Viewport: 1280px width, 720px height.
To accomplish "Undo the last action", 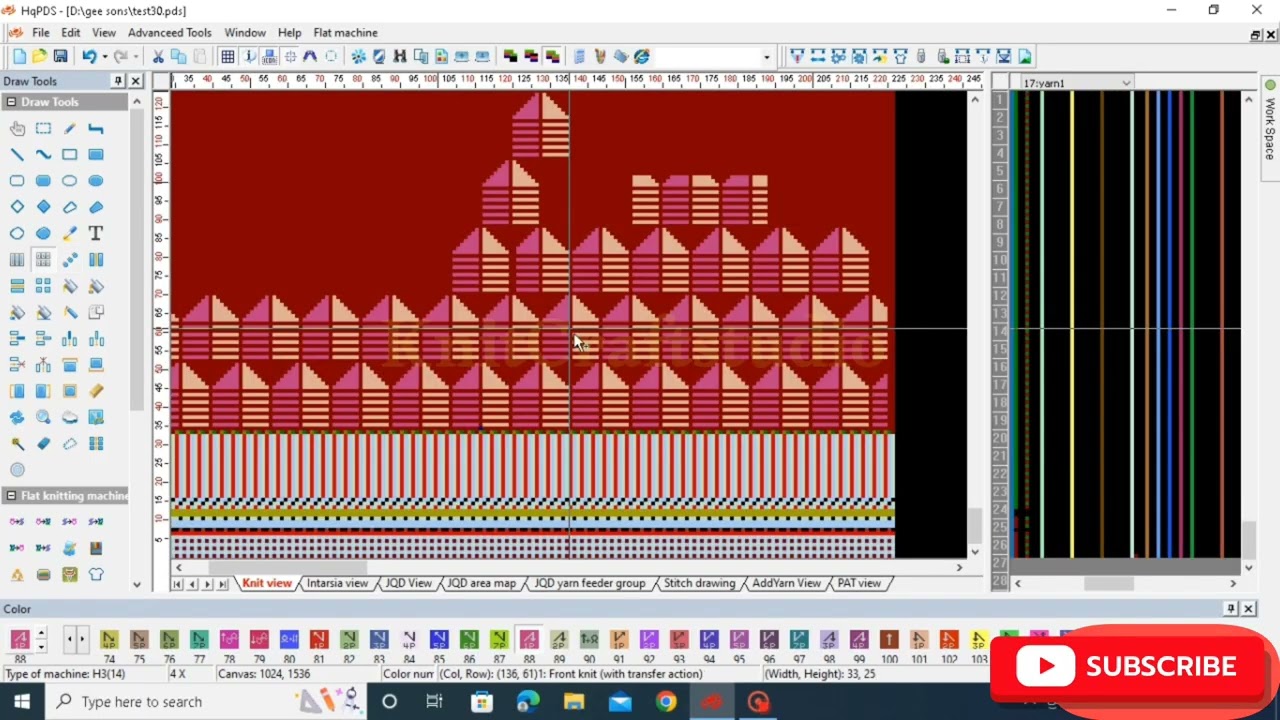I will [89, 57].
